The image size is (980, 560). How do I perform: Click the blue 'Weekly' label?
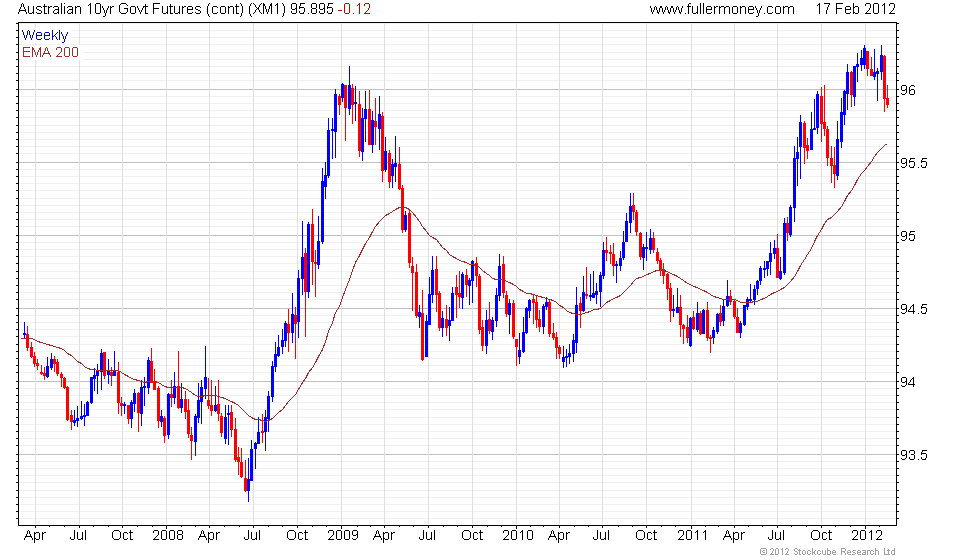coord(45,36)
